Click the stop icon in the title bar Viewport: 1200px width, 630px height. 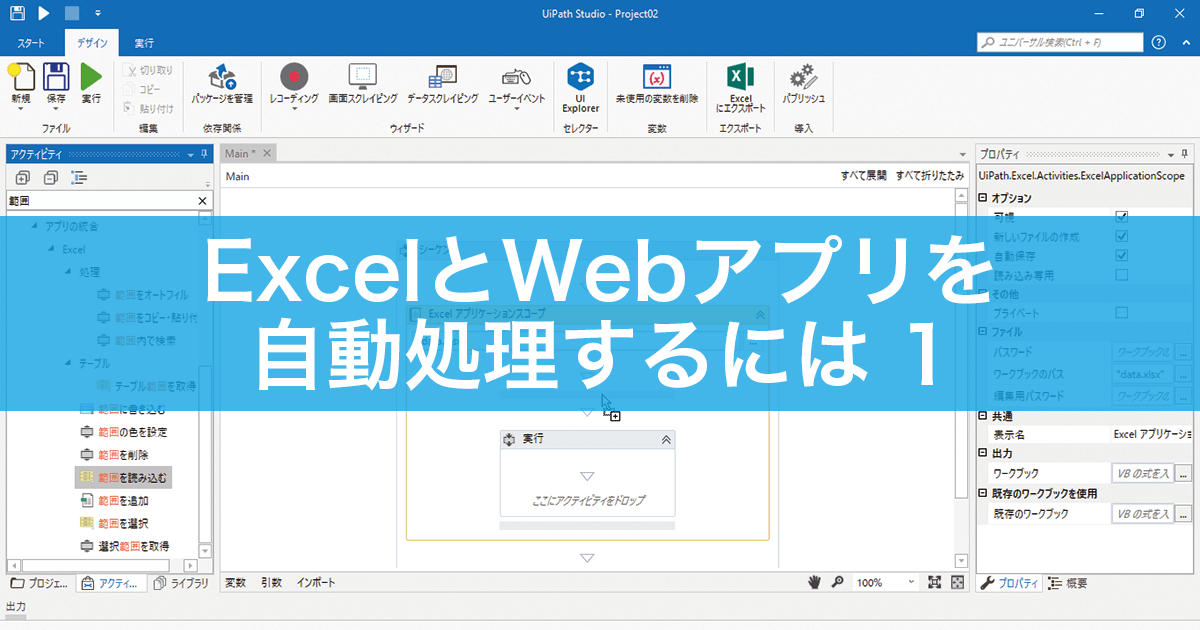(71, 13)
